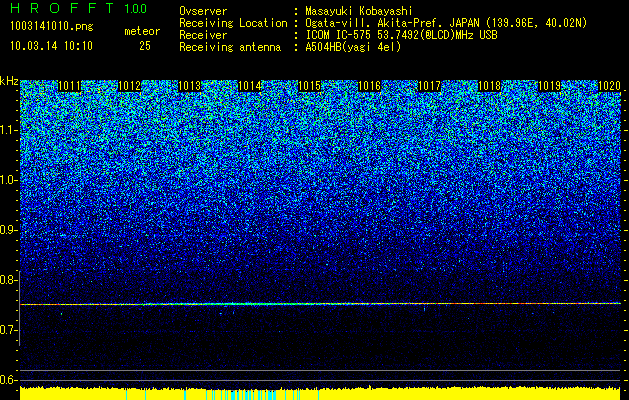Click the 1014 time marker

[x=250, y=86]
